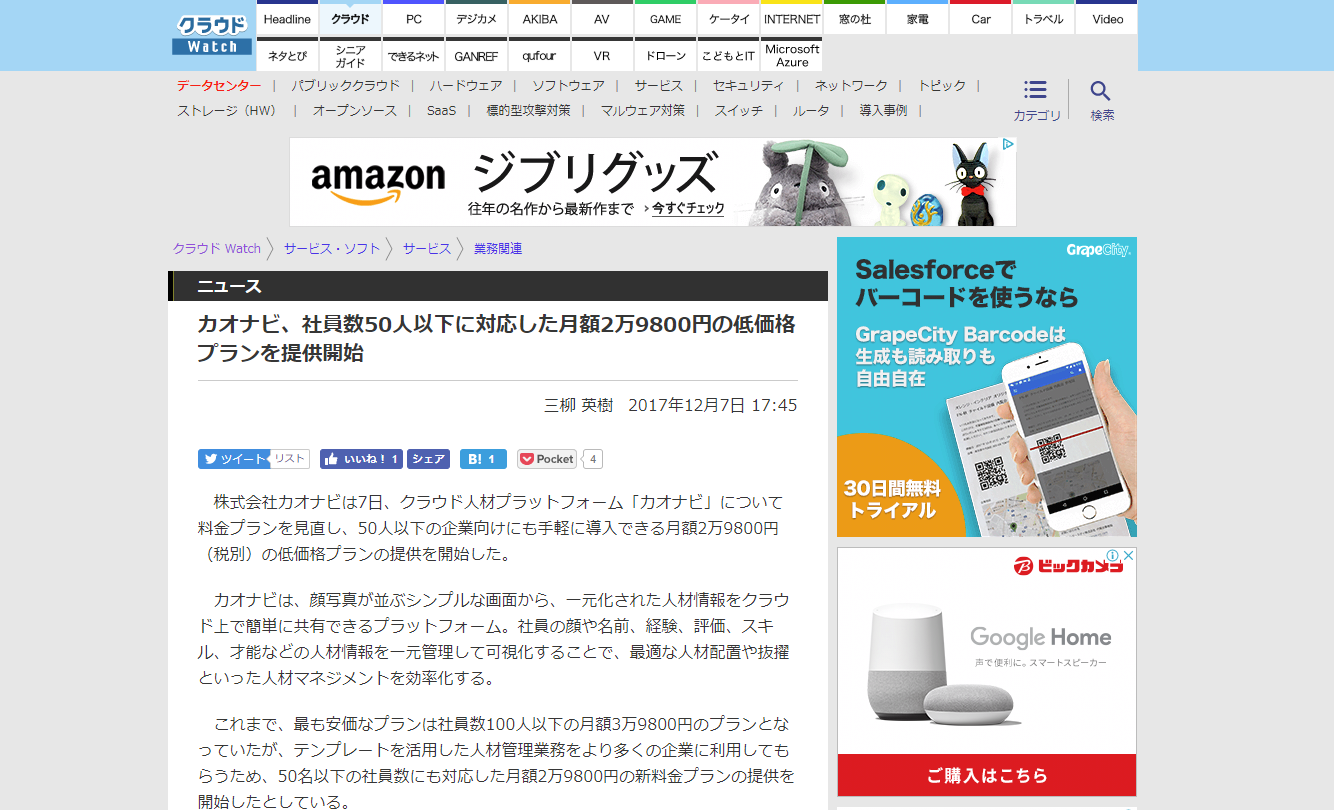The height and width of the screenshot is (810, 1334).
Task: Close the ビックカメラ ad with X icon
Action: tap(1128, 555)
